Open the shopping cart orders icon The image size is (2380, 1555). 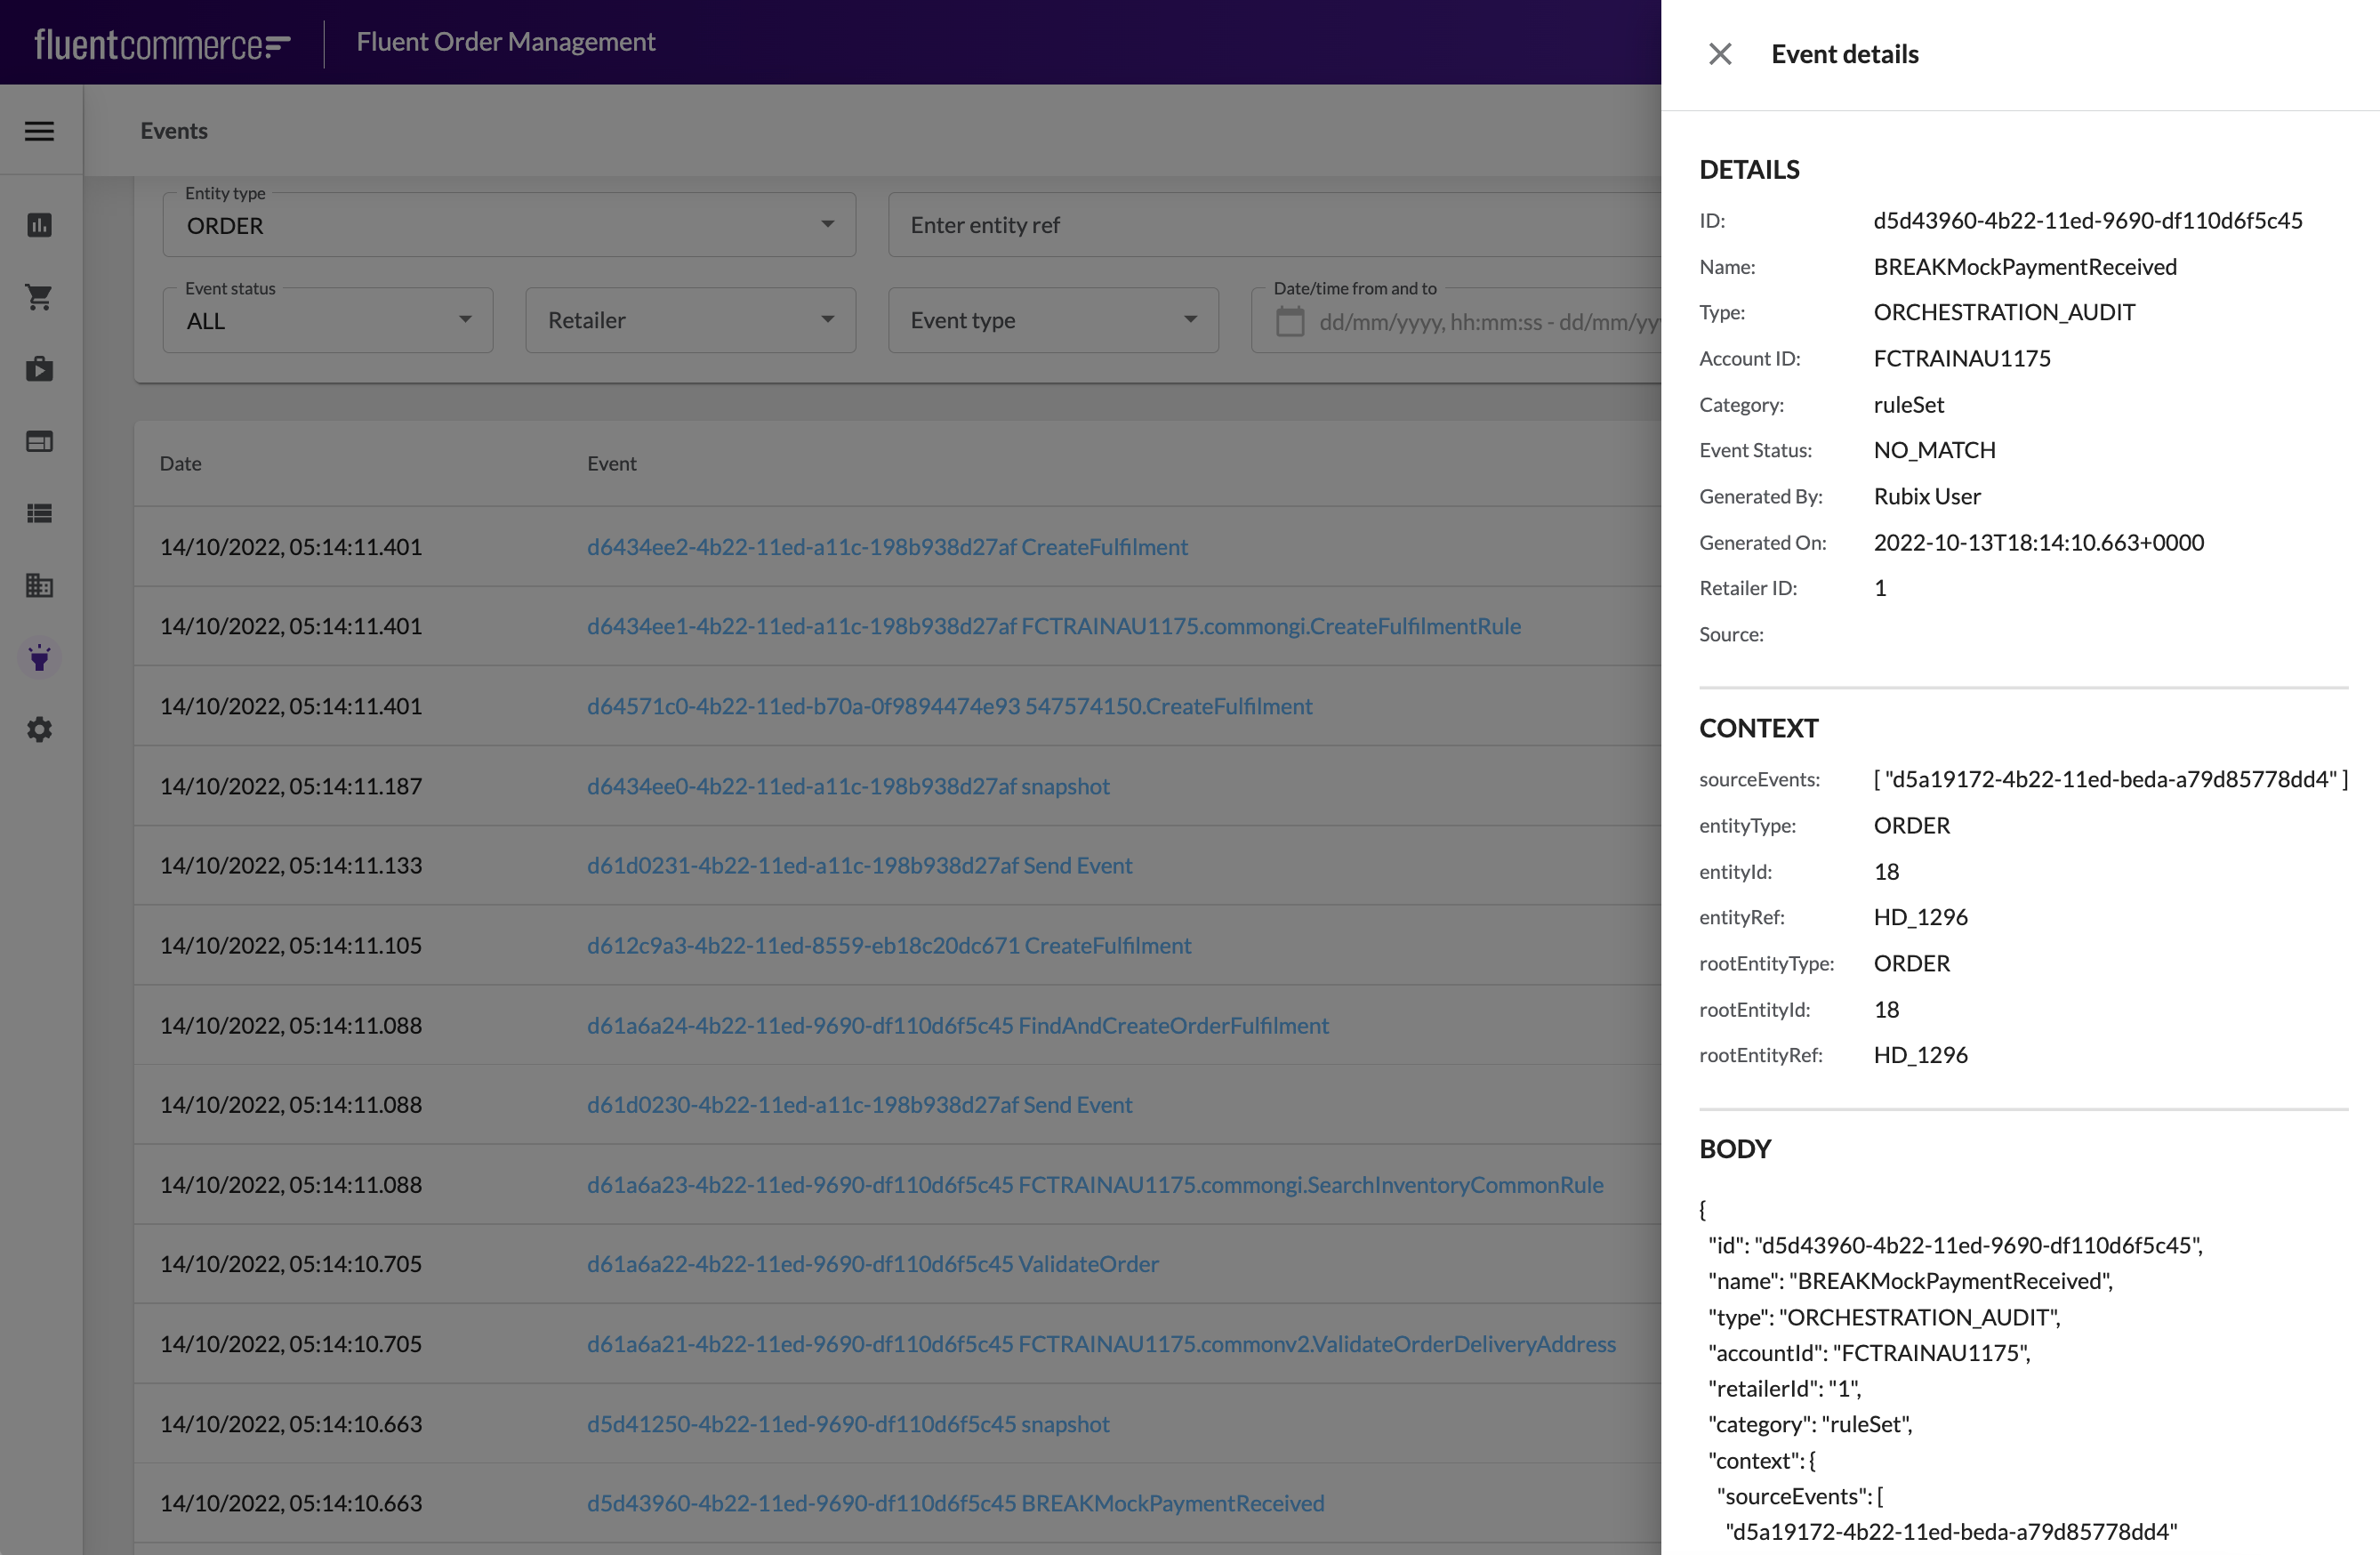tap(39, 297)
